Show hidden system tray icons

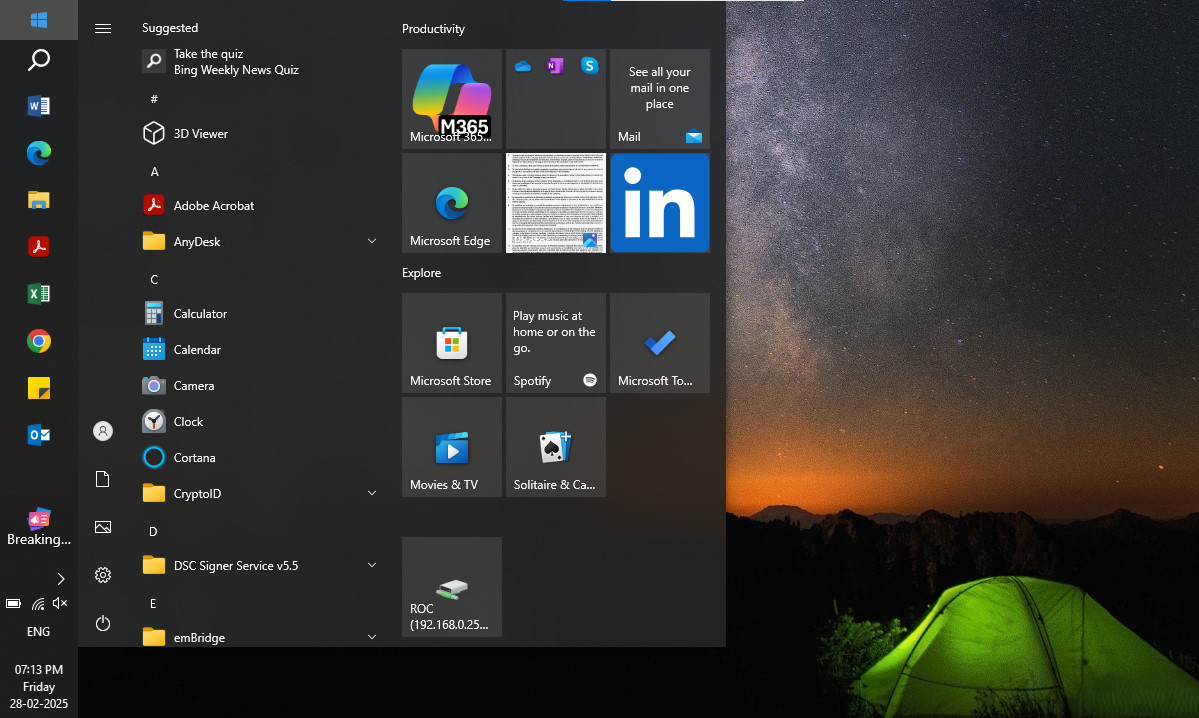pyautogui.click(x=60, y=579)
